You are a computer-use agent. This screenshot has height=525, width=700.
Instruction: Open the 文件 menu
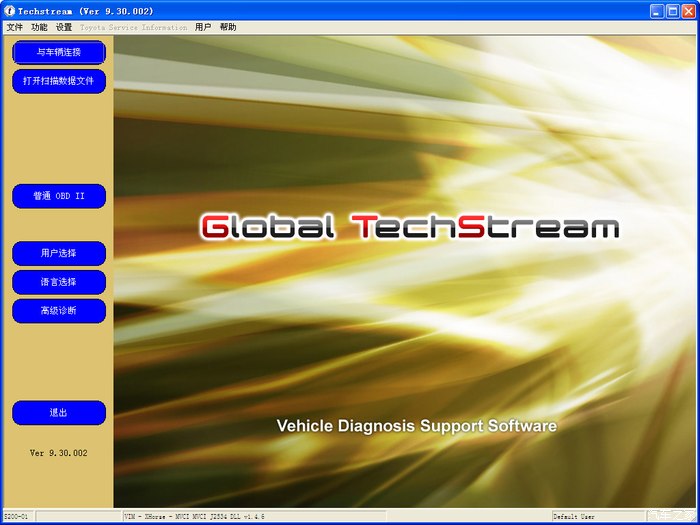(14, 27)
